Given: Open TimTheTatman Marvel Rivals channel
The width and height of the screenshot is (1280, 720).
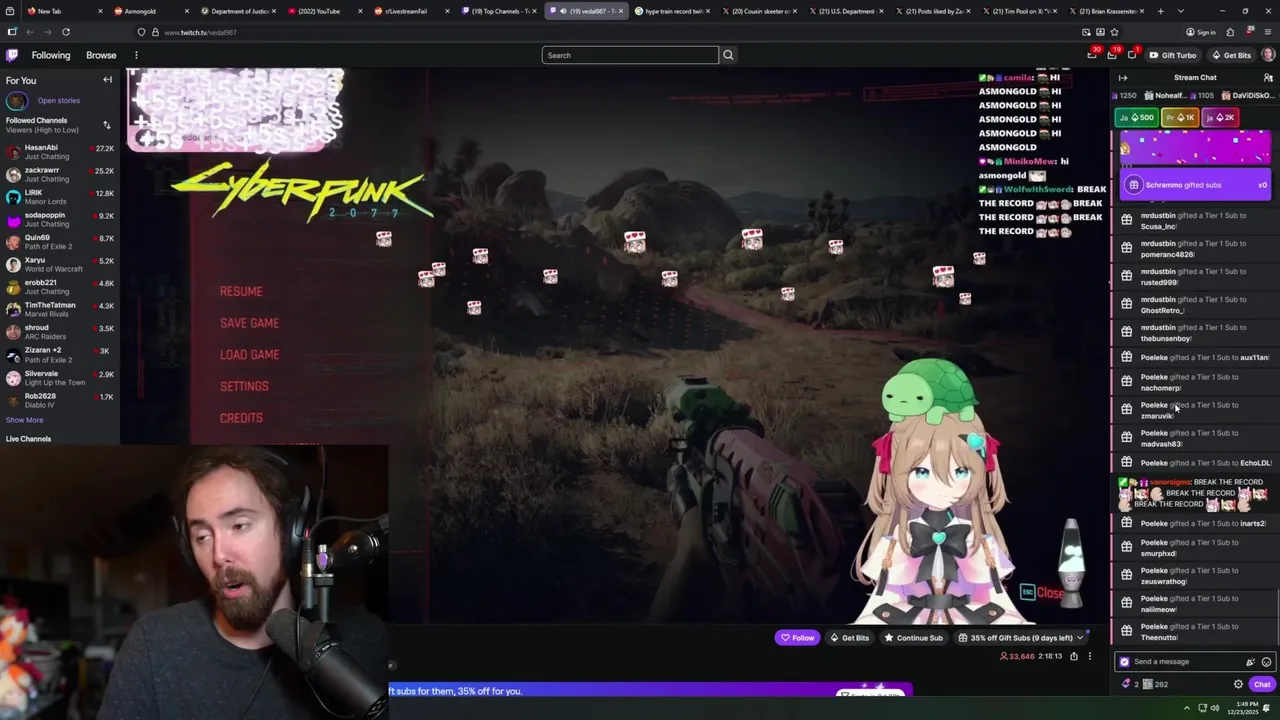Looking at the screenshot, I should (60, 309).
